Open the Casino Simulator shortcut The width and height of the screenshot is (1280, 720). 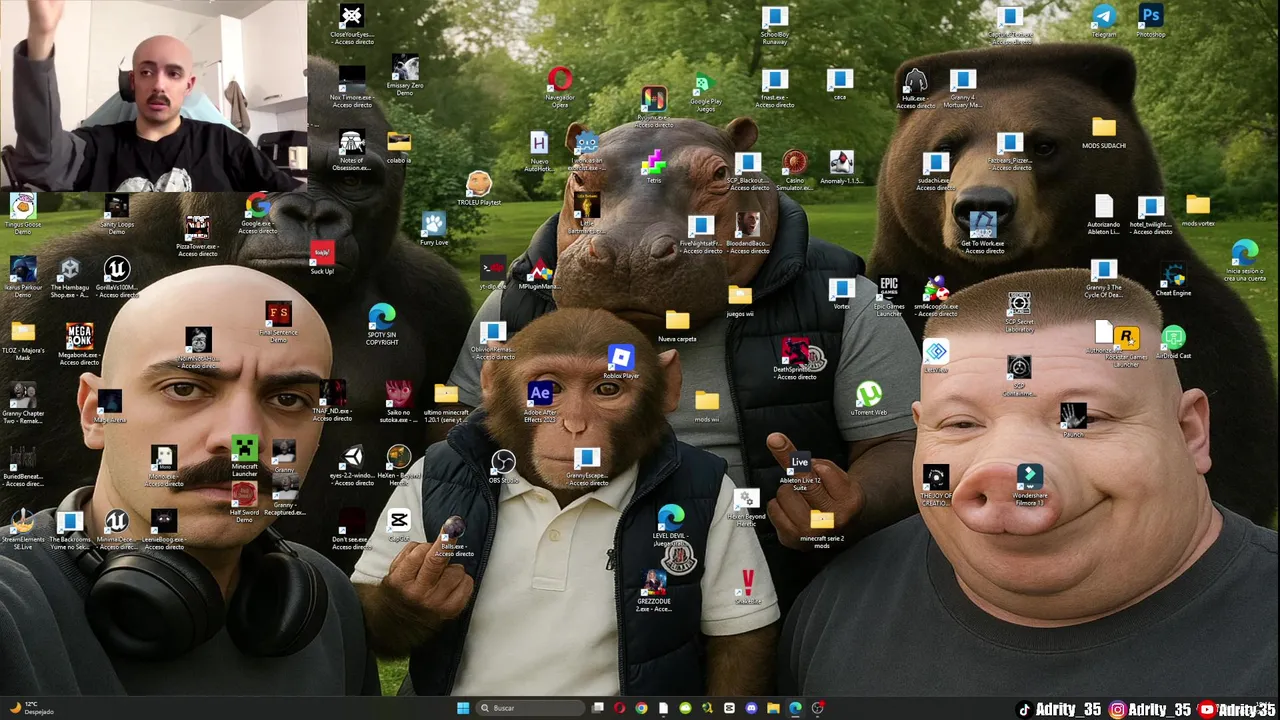(795, 170)
